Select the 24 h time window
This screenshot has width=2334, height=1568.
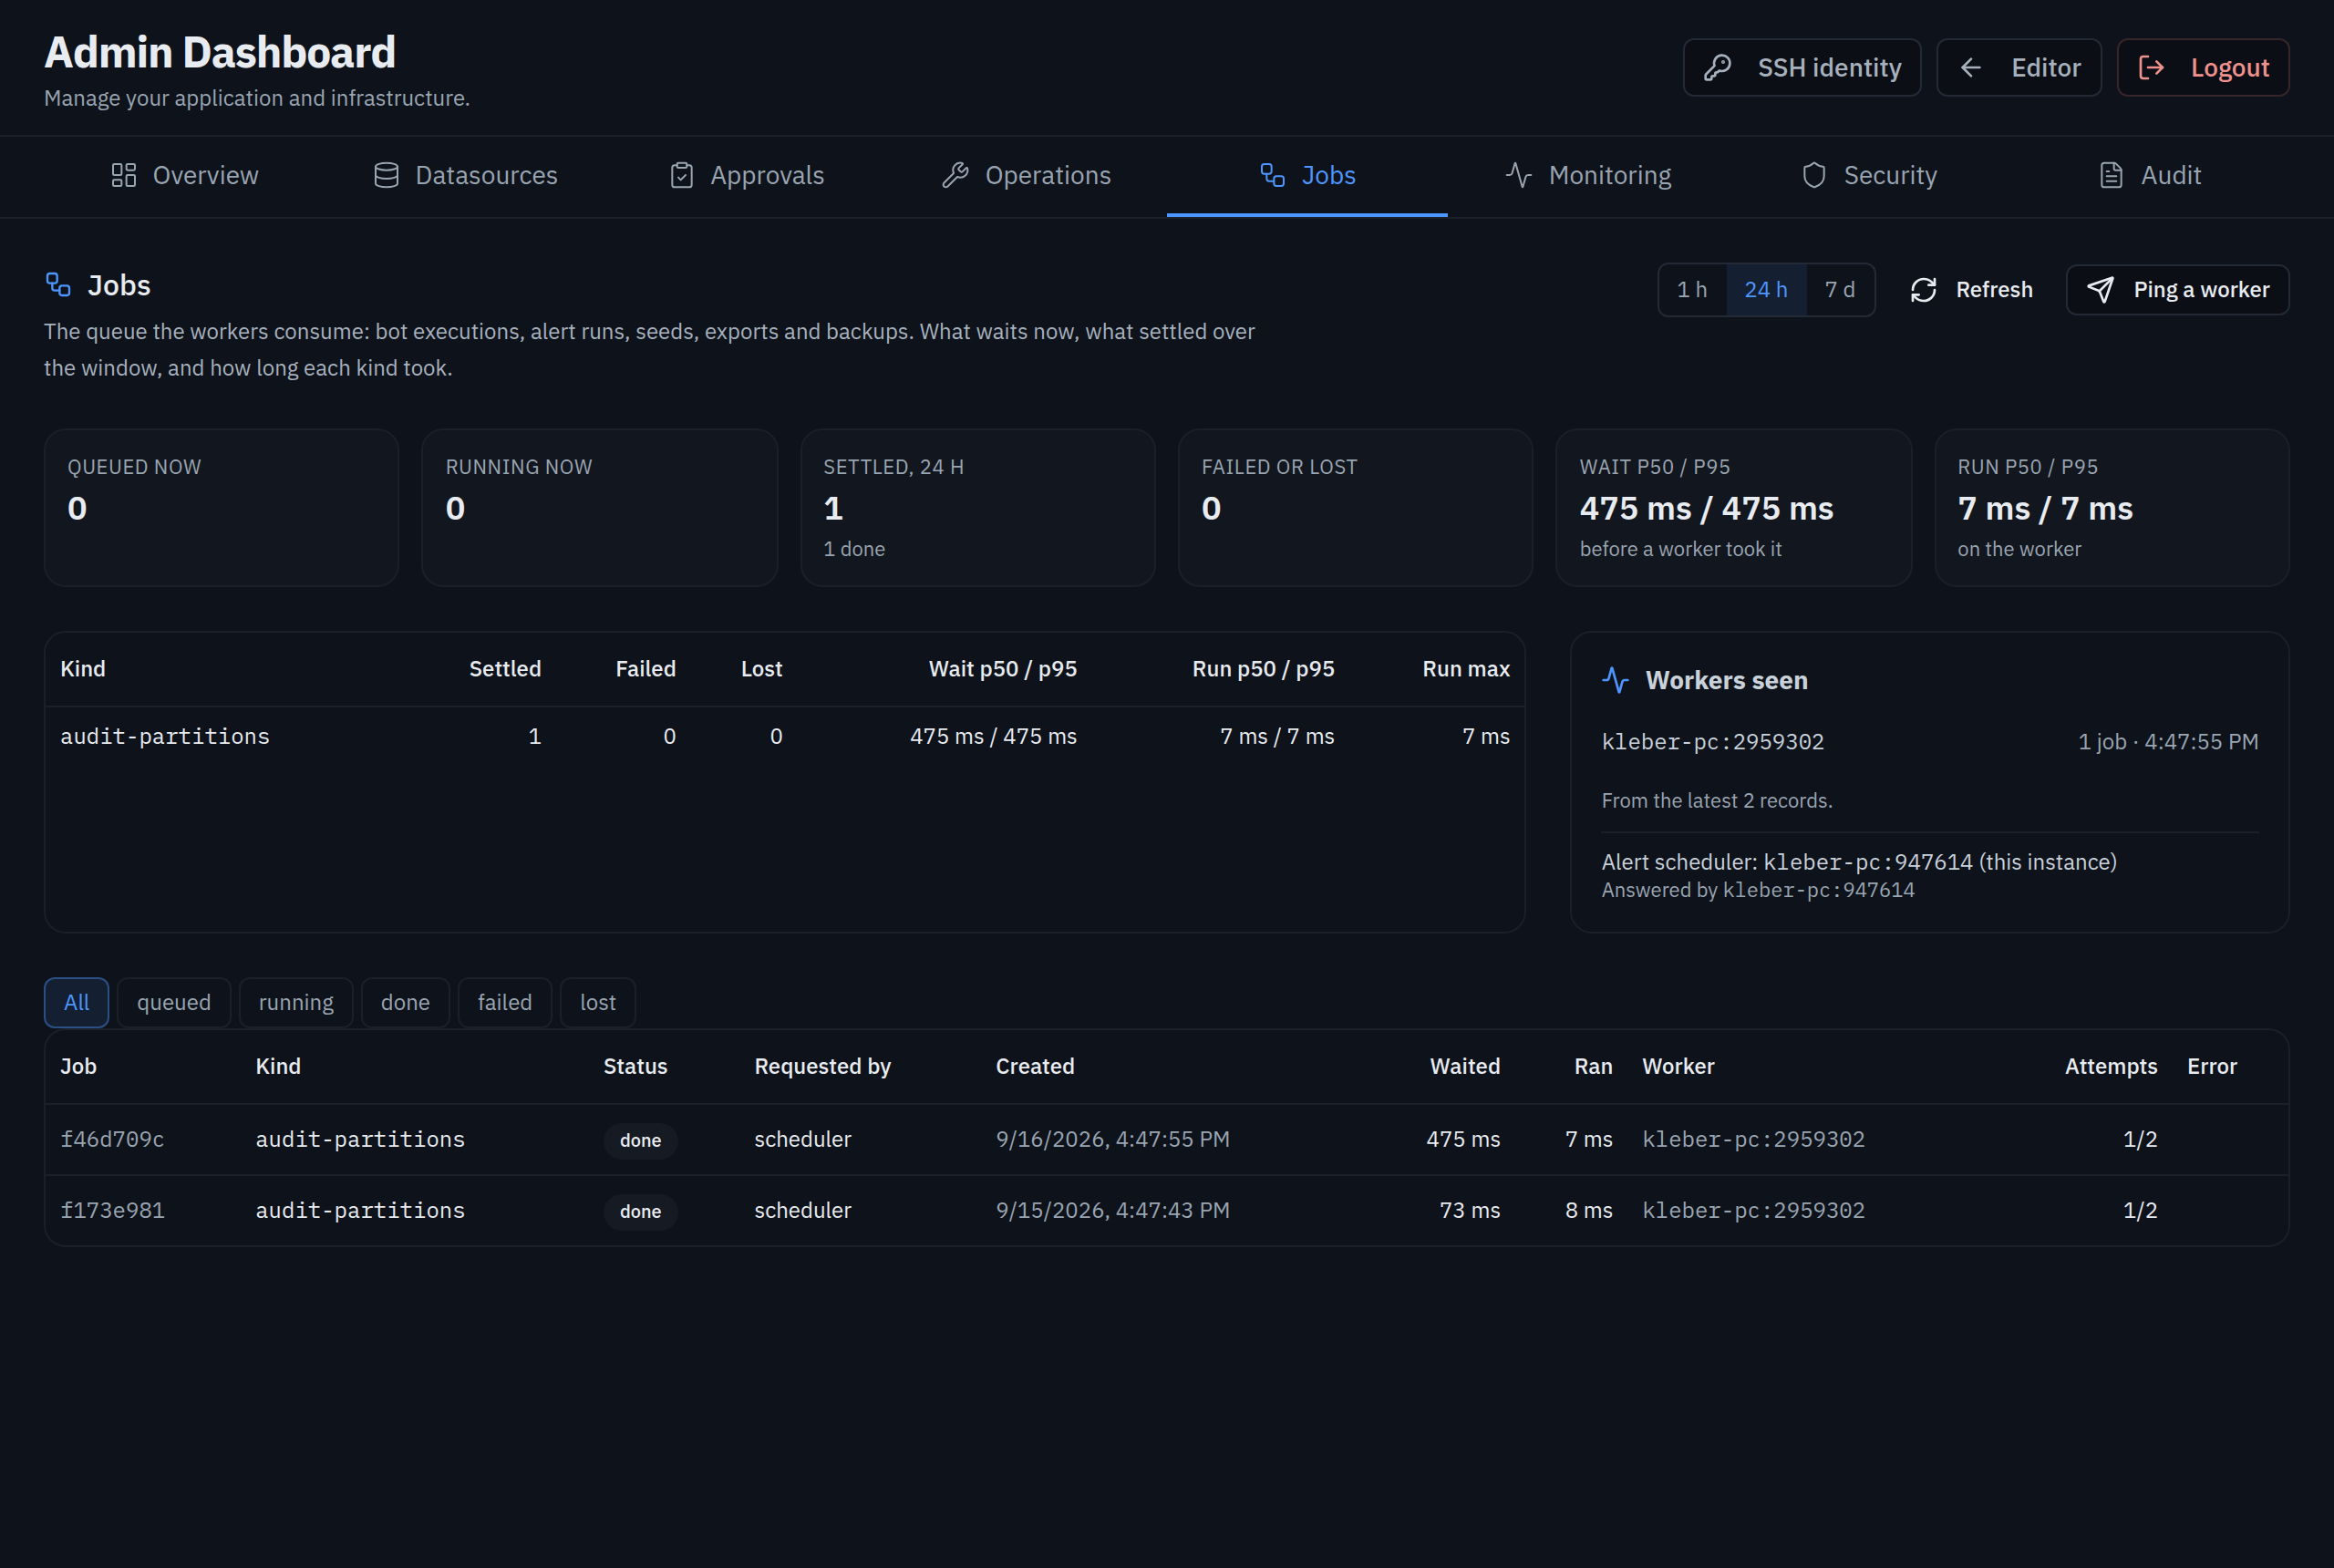1766,290
